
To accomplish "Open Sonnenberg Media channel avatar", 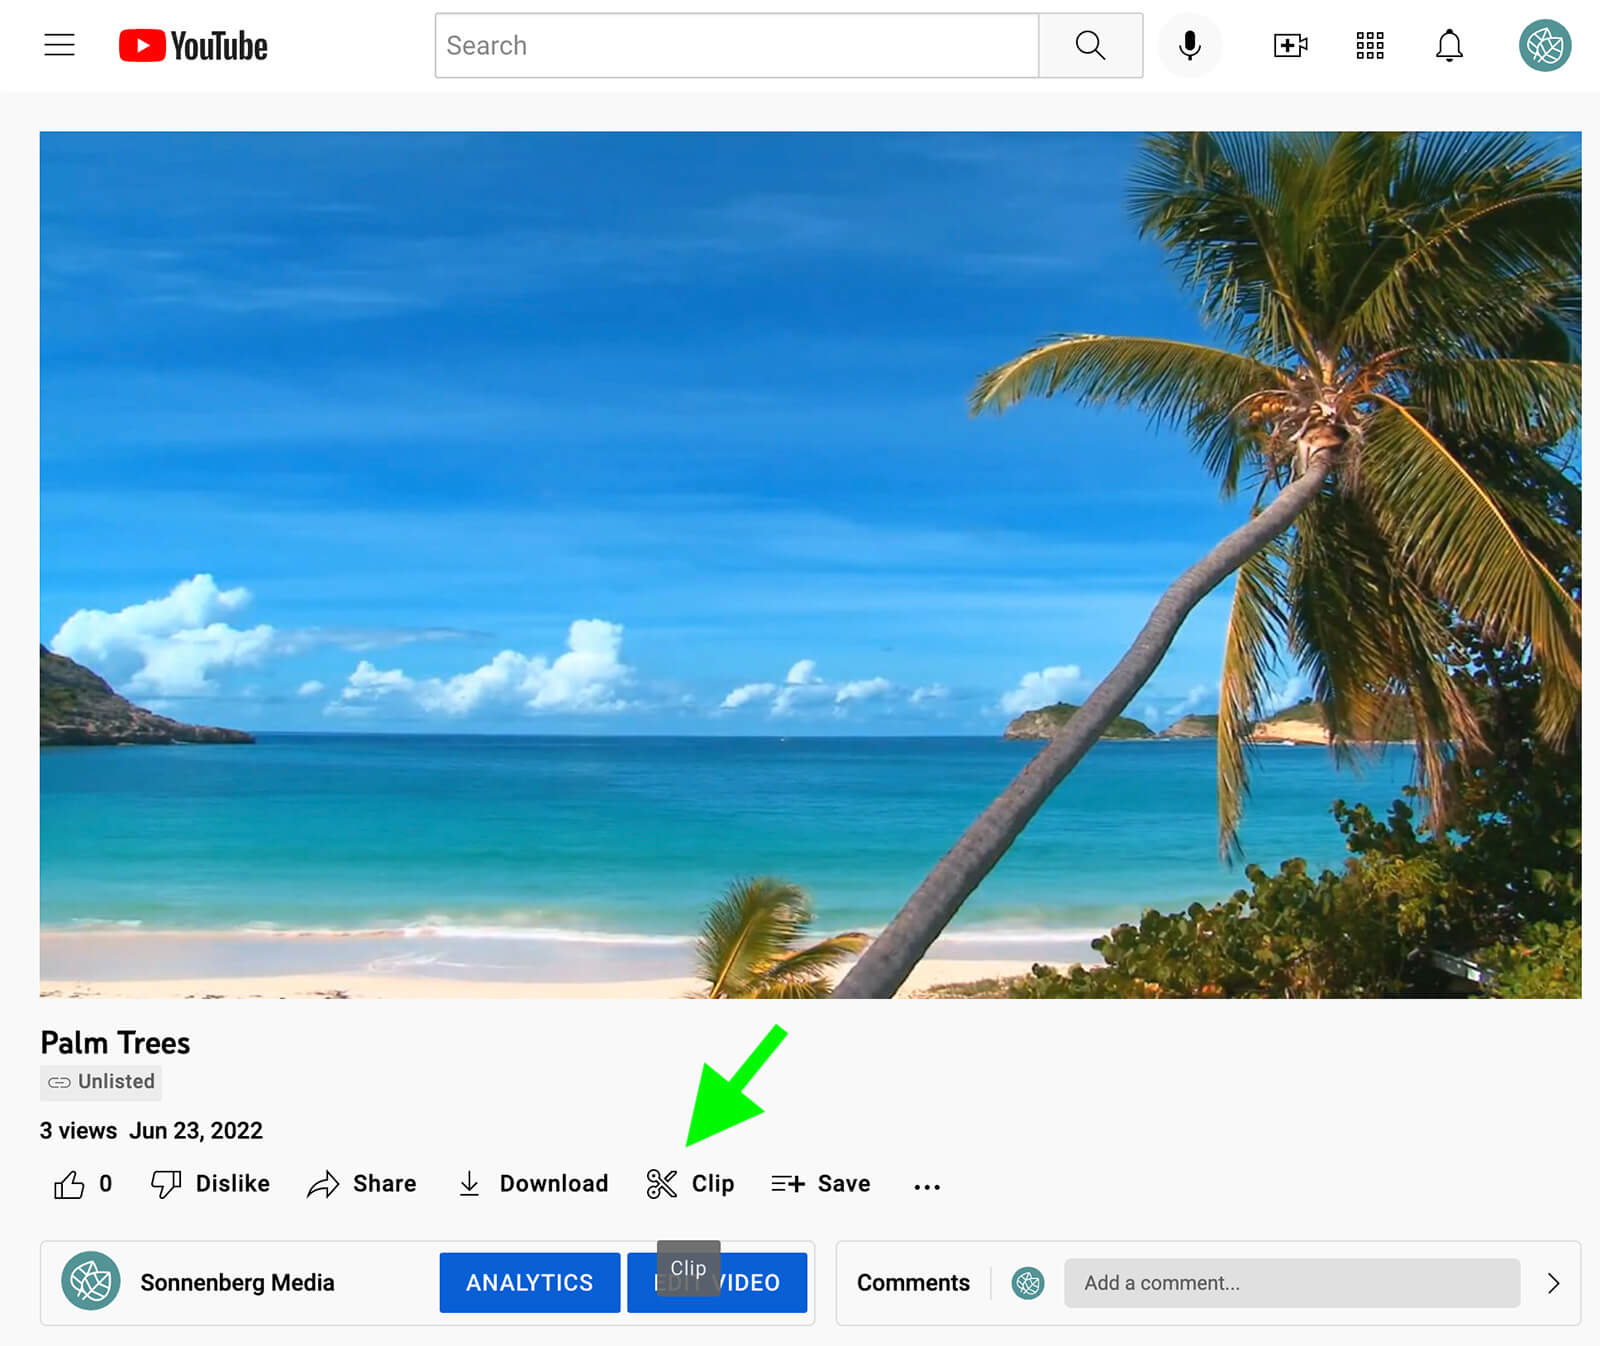I will coord(91,1281).
